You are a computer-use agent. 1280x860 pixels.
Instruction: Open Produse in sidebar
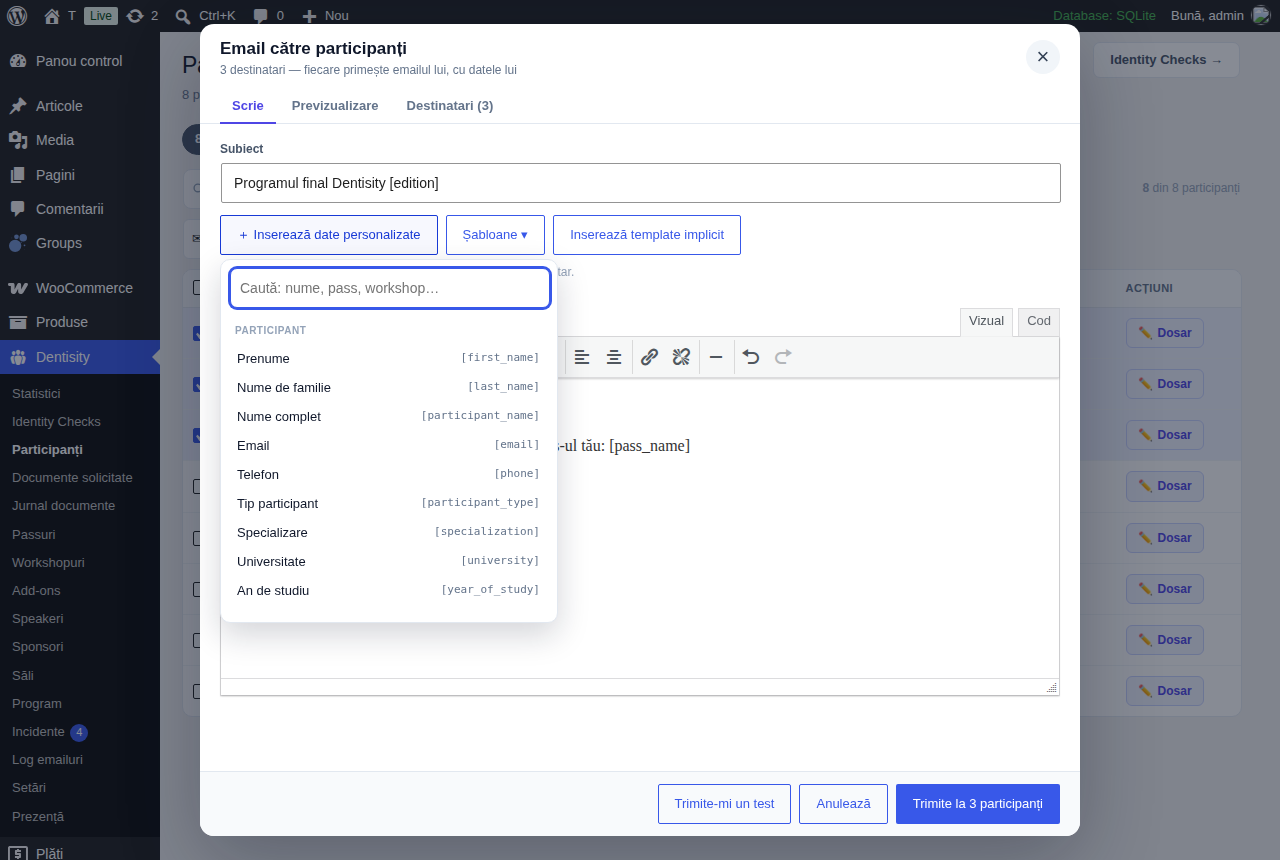(x=80, y=322)
